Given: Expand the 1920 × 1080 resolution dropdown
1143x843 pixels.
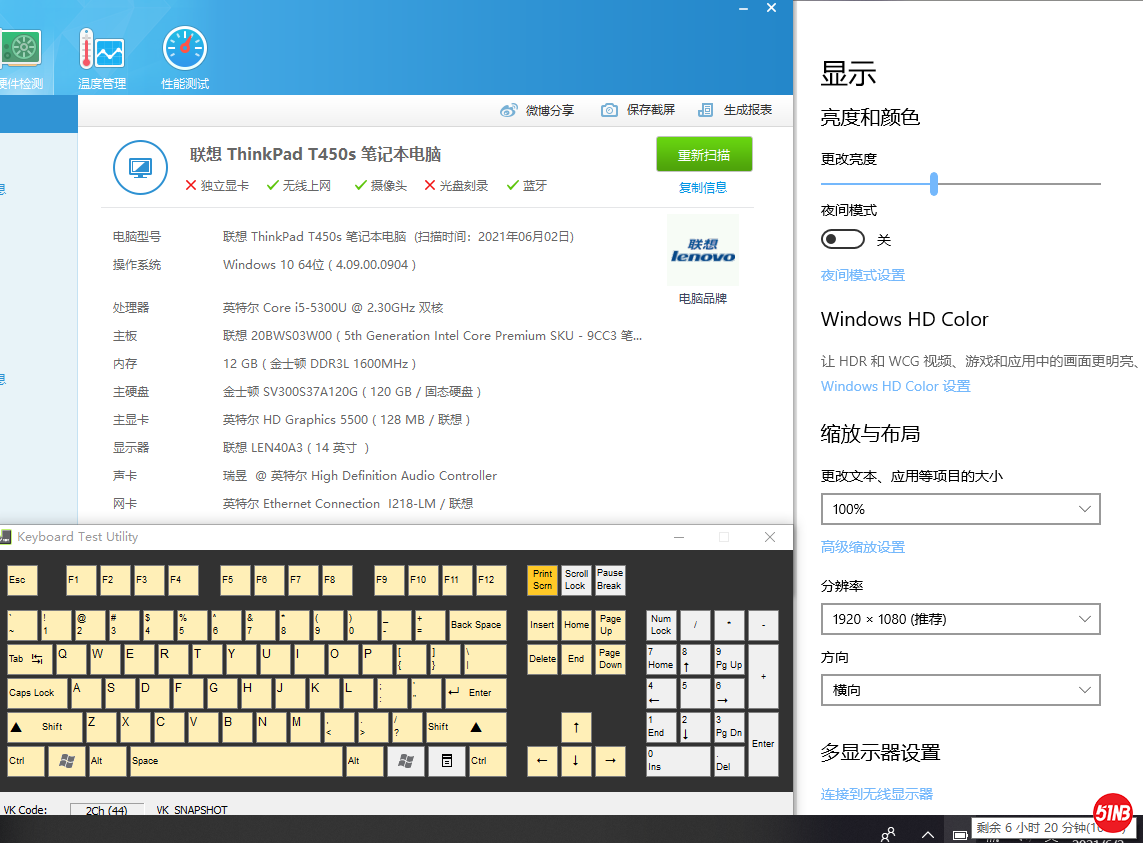Looking at the screenshot, I should tap(961, 619).
